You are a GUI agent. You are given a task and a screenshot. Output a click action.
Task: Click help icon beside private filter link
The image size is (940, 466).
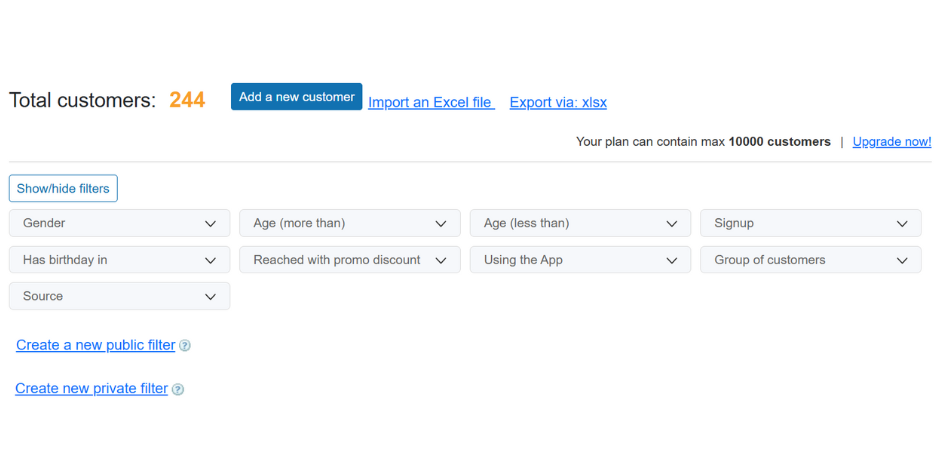point(178,390)
